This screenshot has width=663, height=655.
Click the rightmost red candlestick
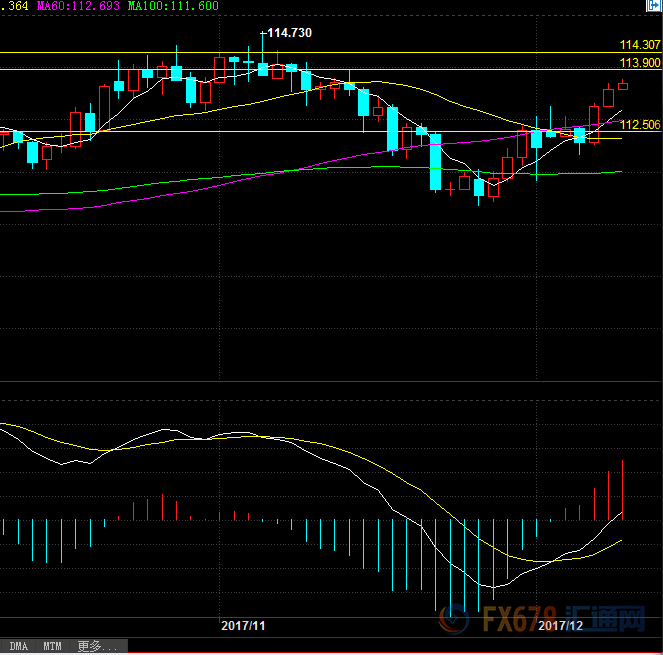(x=622, y=85)
